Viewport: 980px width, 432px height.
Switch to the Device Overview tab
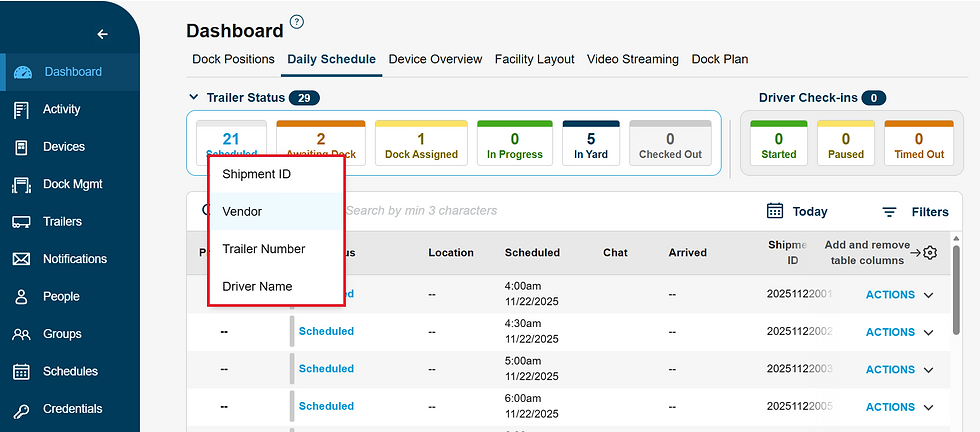(435, 59)
